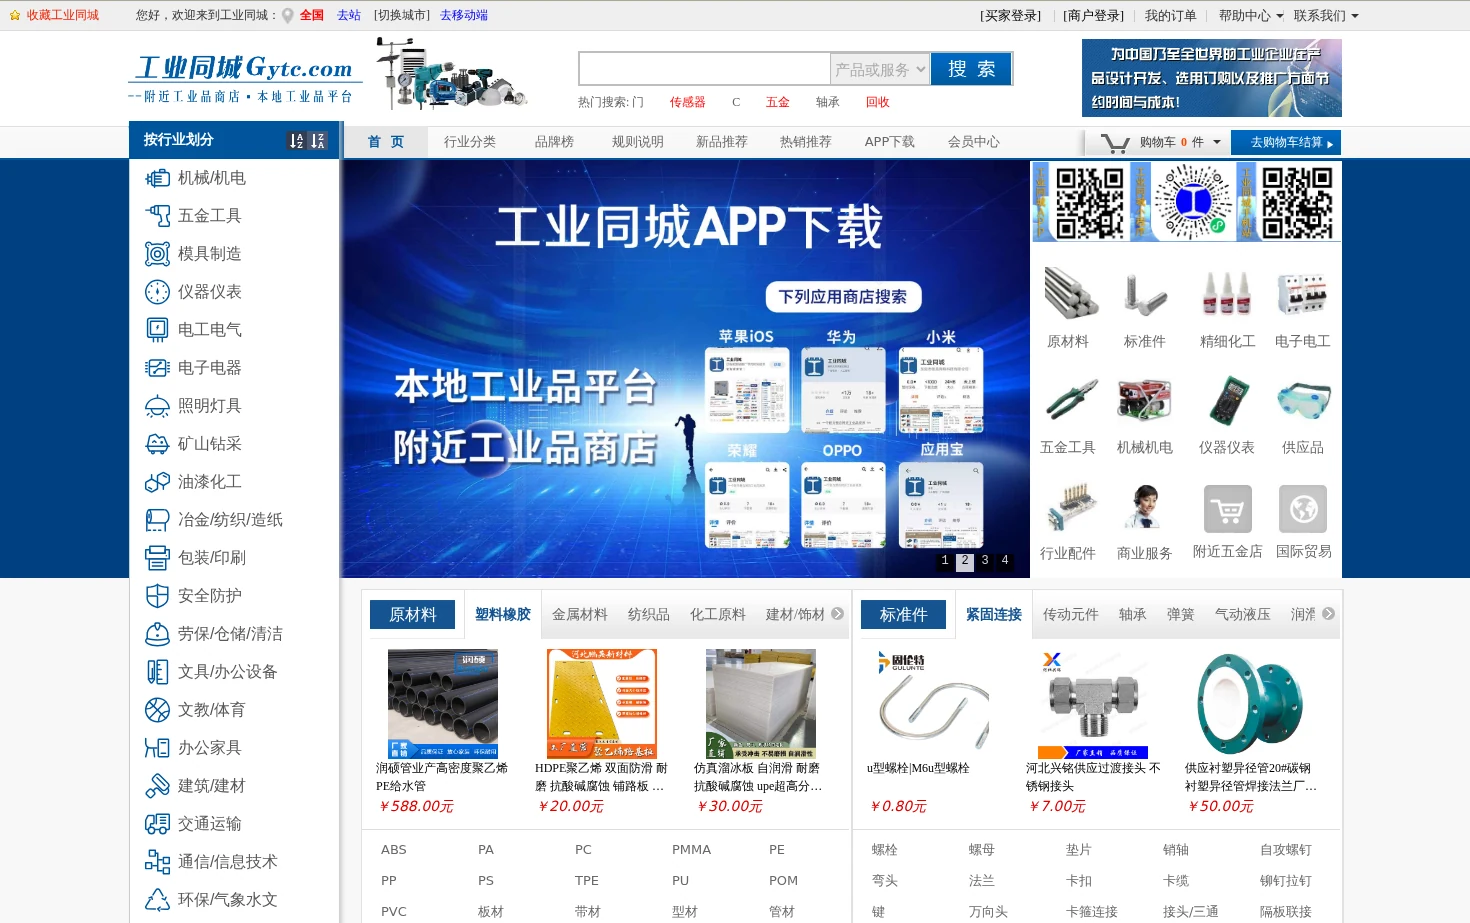
Task: Open the 商户登录 link
Action: (x=1093, y=16)
